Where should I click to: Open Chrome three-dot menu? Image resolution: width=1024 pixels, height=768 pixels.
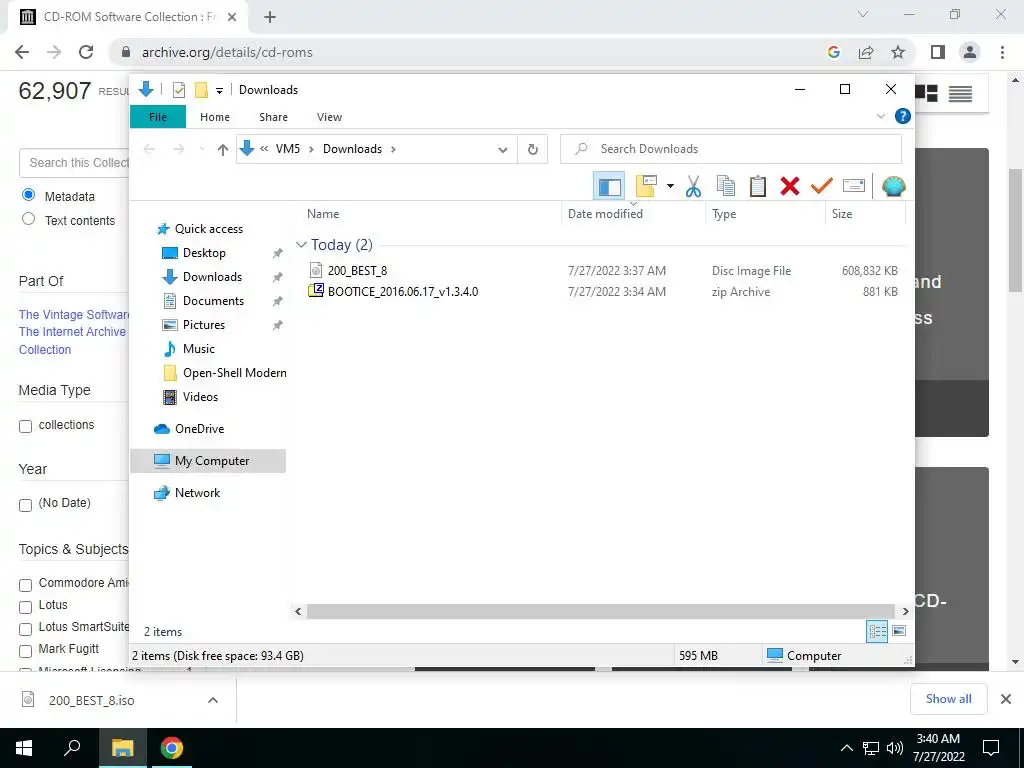[1002, 52]
